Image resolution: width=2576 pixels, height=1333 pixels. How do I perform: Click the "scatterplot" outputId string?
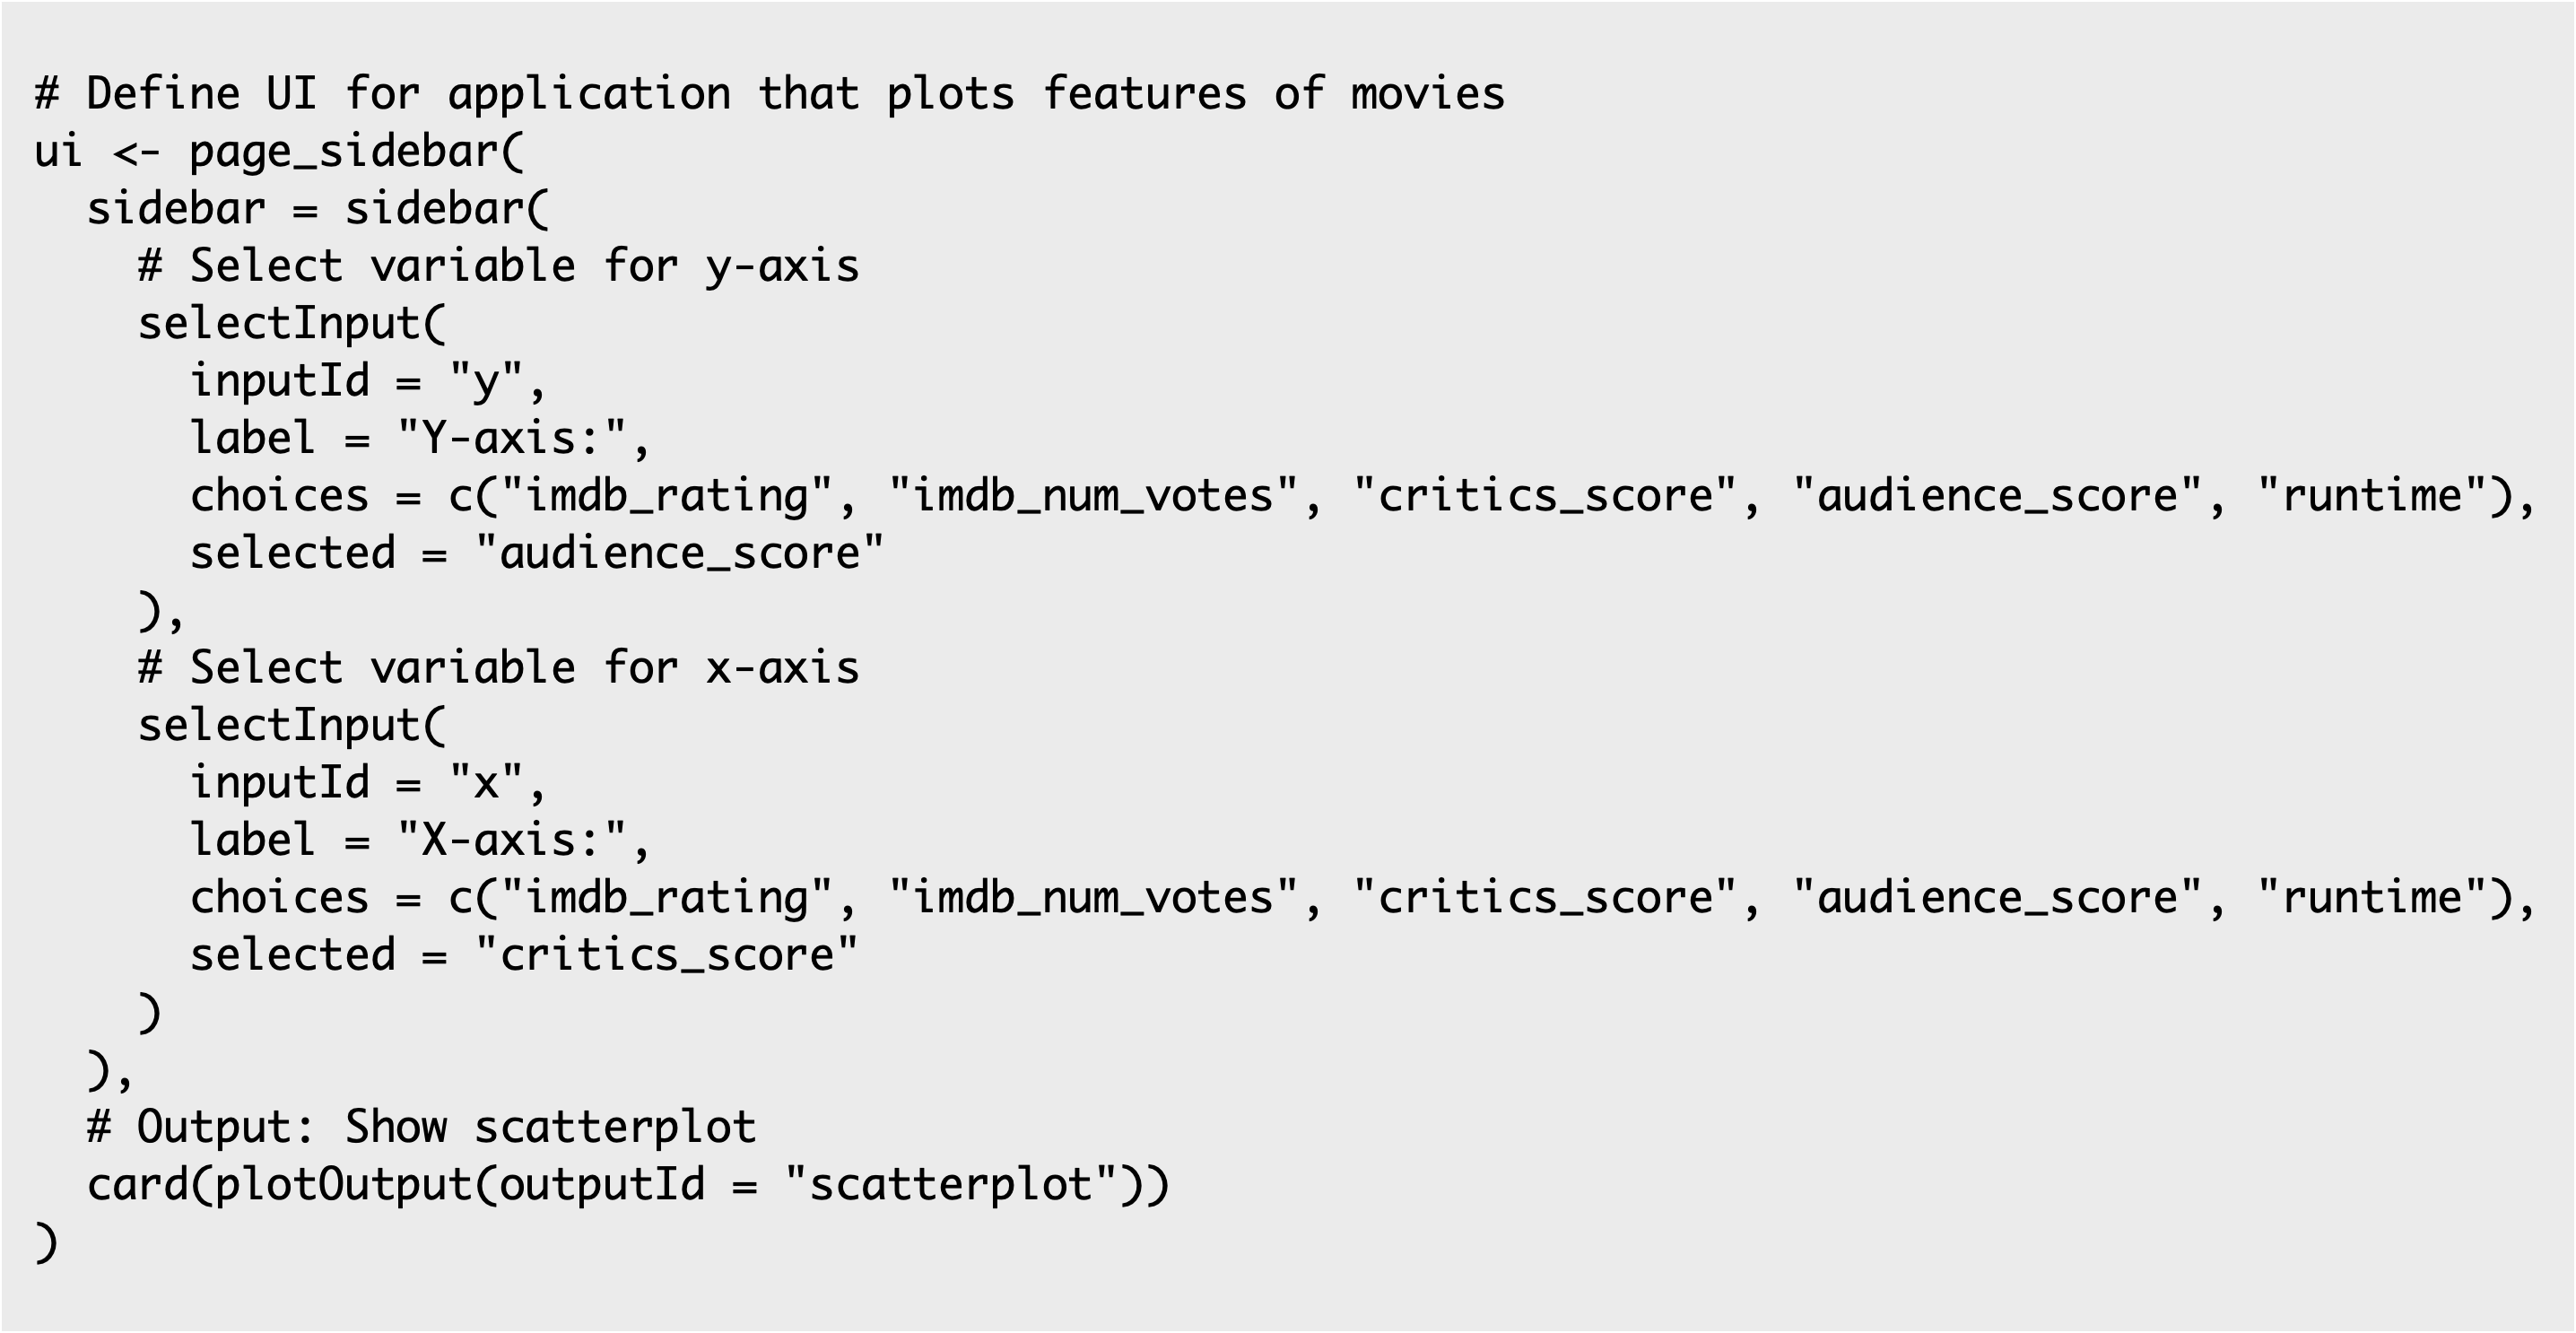950,1185
